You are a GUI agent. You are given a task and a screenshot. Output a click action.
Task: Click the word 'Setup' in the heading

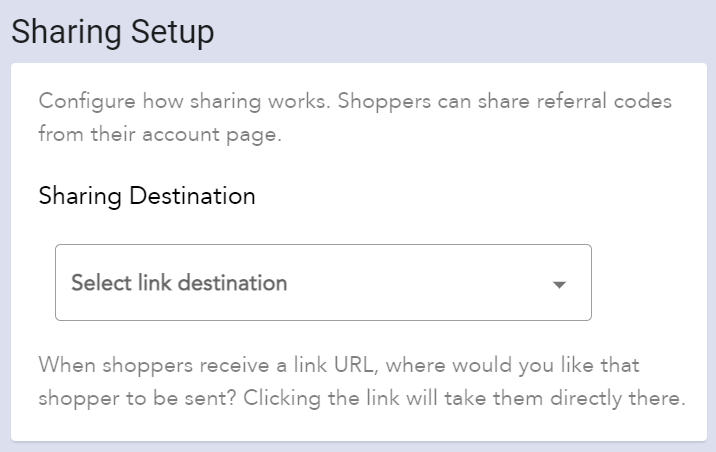tap(172, 32)
